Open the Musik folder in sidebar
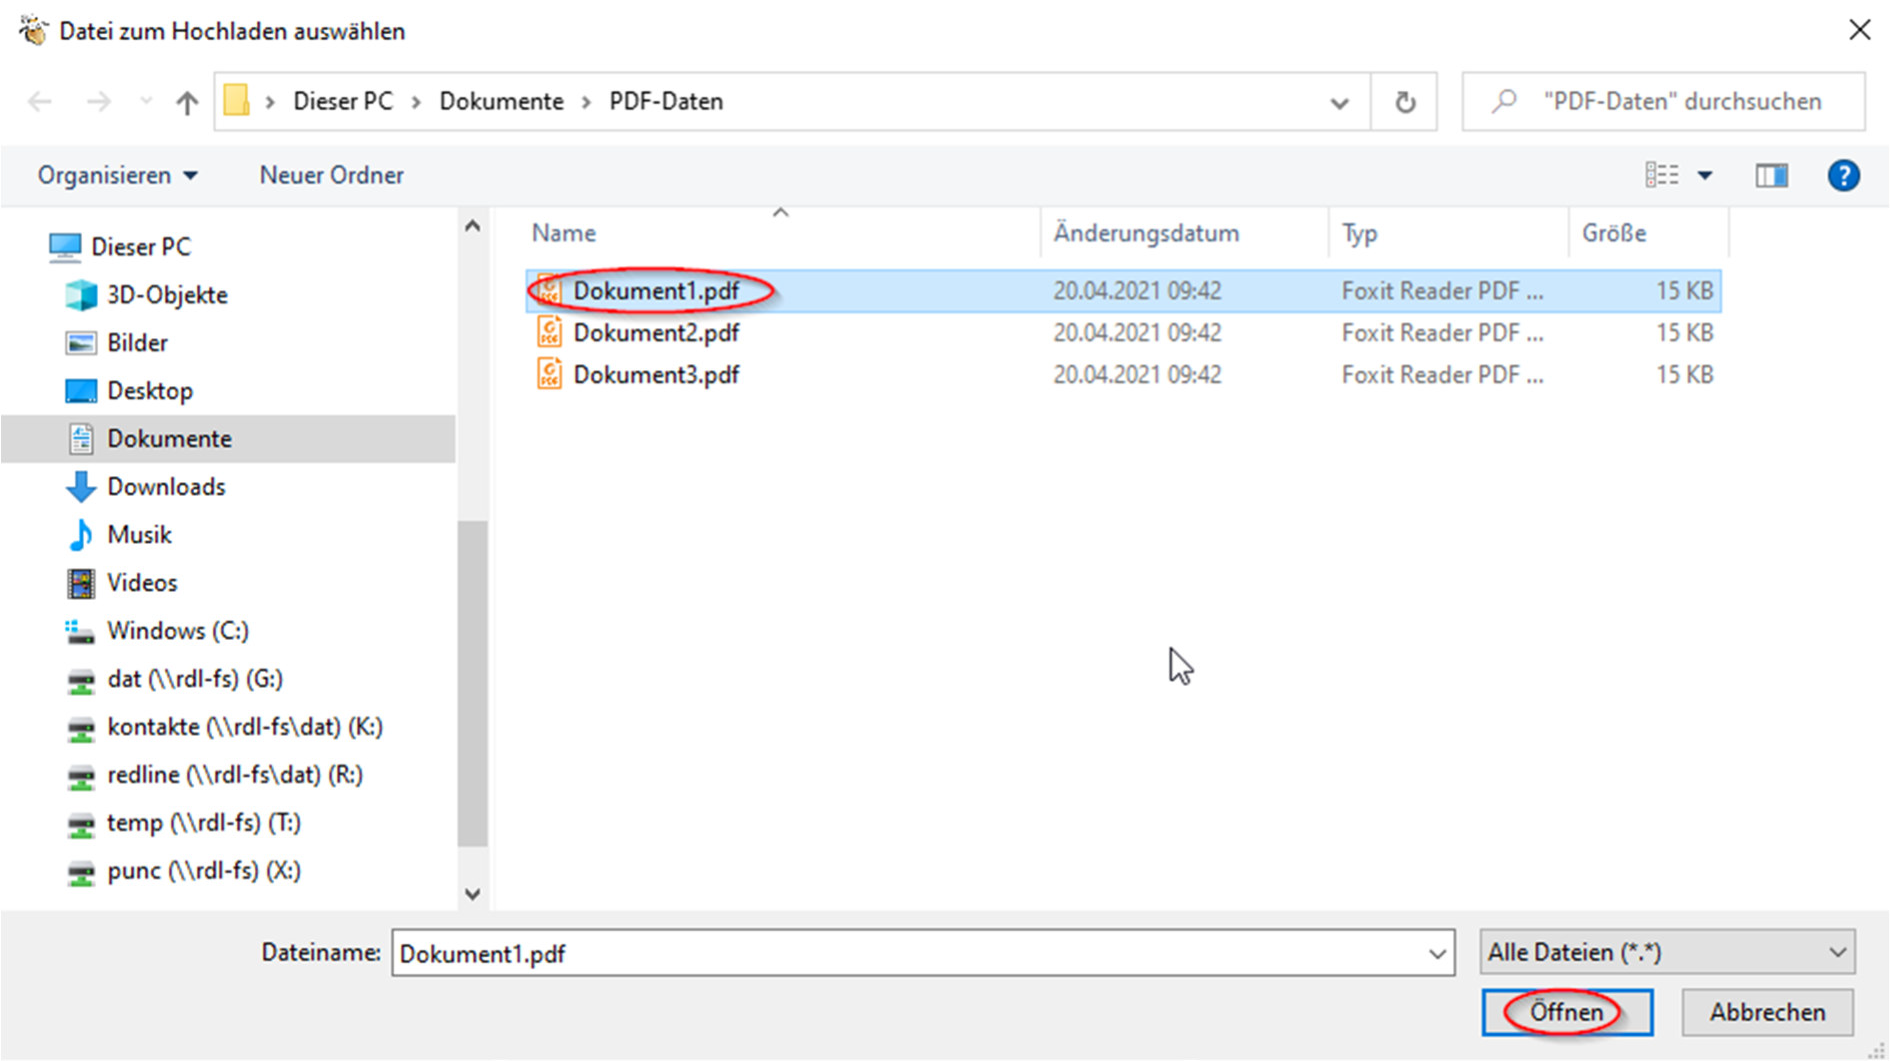The width and height of the screenshot is (1891, 1061). [139, 535]
